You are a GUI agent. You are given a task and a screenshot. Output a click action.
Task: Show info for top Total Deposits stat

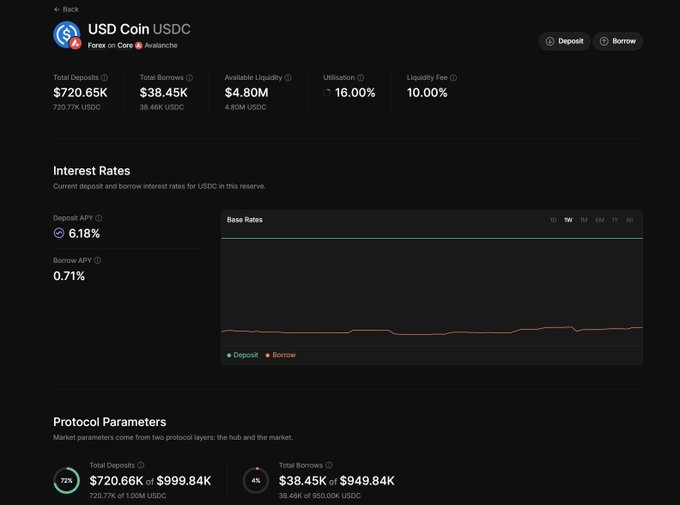(x=105, y=78)
